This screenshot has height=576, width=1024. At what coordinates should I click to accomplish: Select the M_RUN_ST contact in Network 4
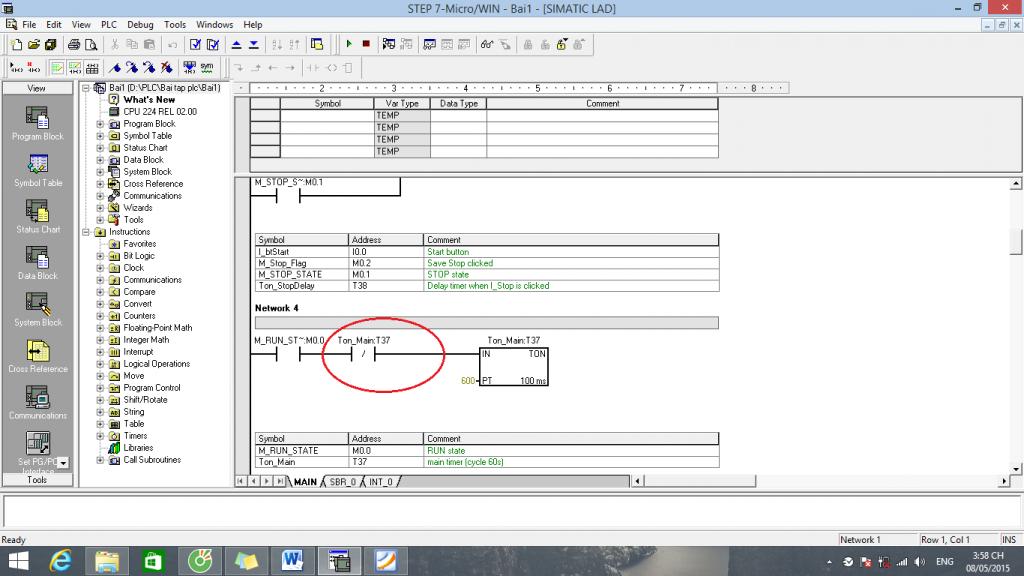coord(288,354)
